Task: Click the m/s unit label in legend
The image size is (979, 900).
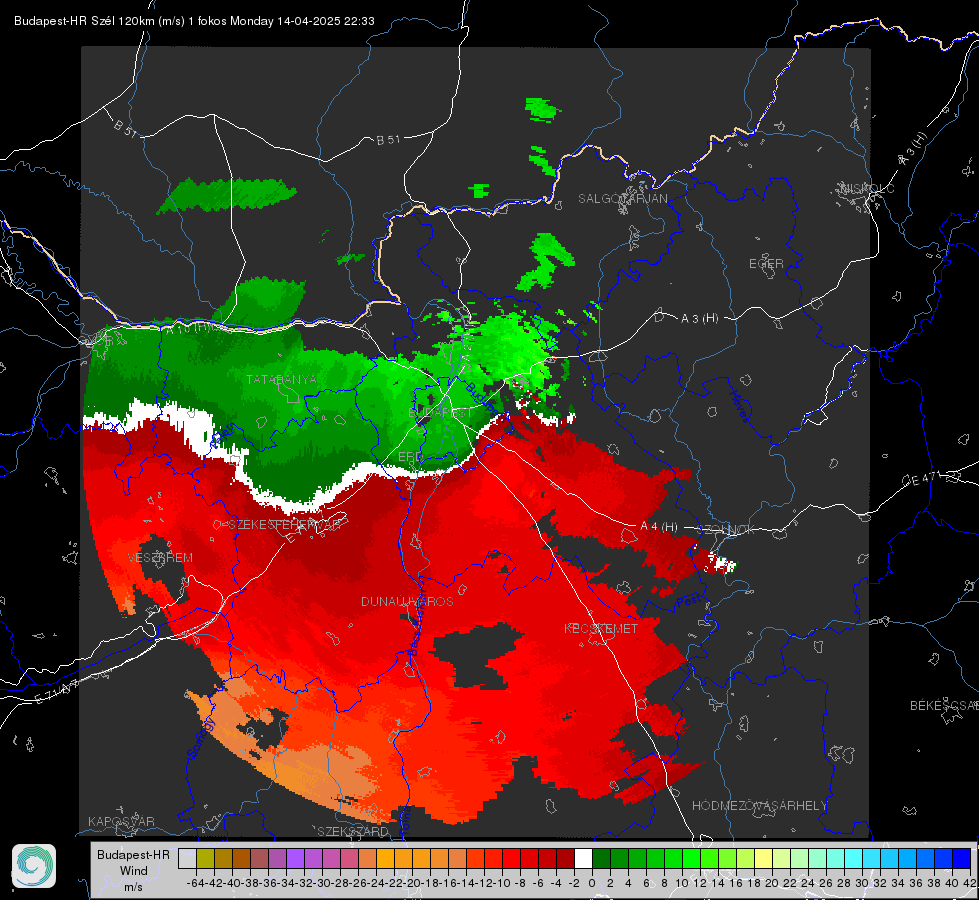Action: point(134,887)
